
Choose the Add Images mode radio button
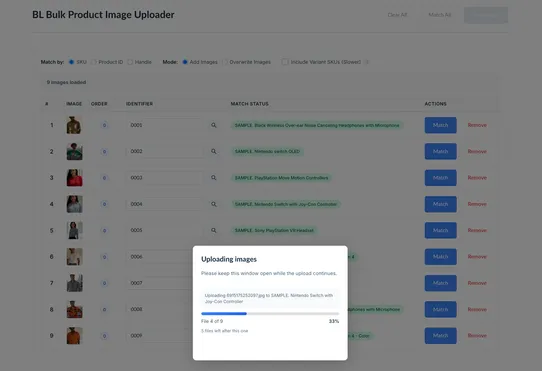coord(185,62)
